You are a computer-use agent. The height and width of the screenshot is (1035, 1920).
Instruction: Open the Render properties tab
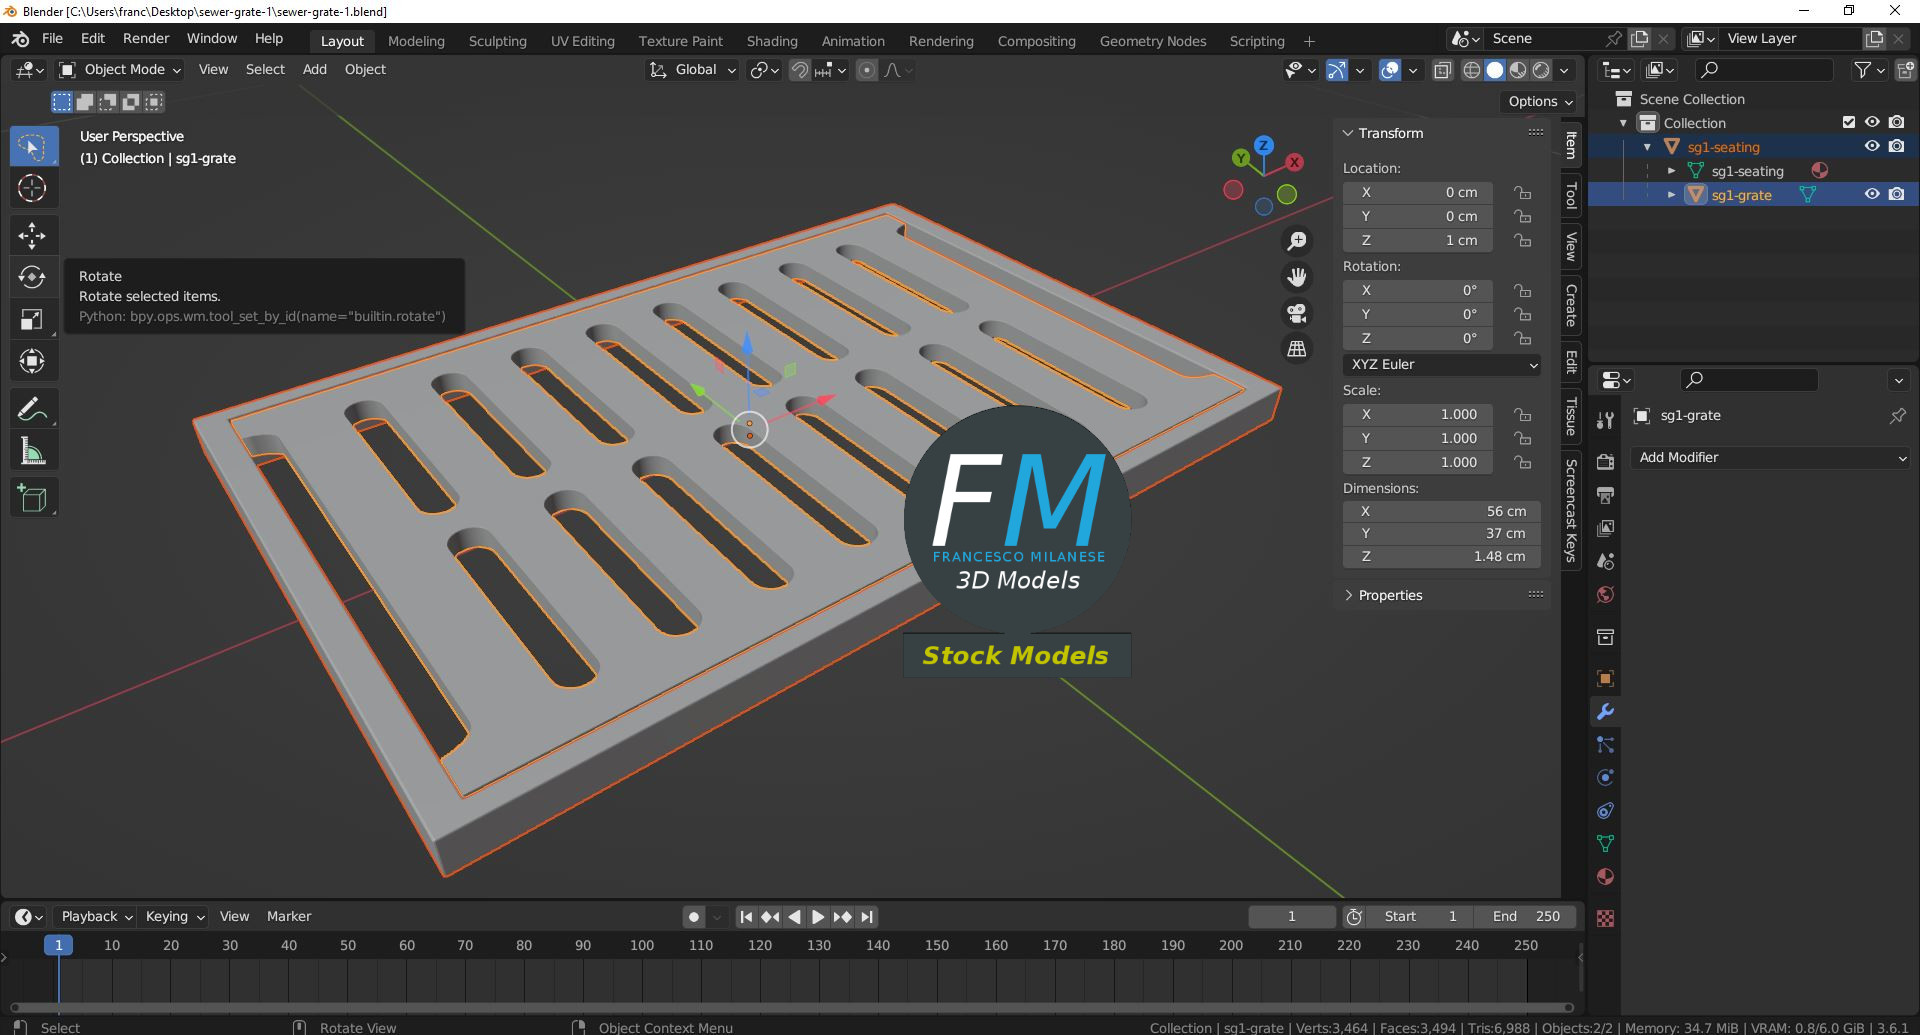coord(1605,462)
